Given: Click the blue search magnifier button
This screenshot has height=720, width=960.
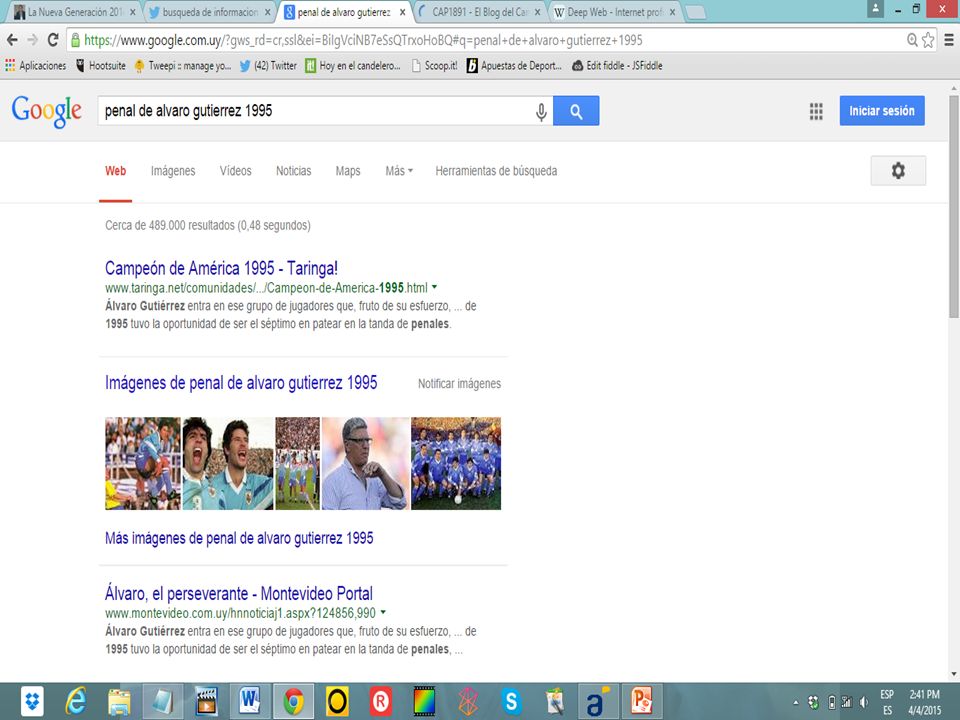Looking at the screenshot, I should tap(576, 111).
